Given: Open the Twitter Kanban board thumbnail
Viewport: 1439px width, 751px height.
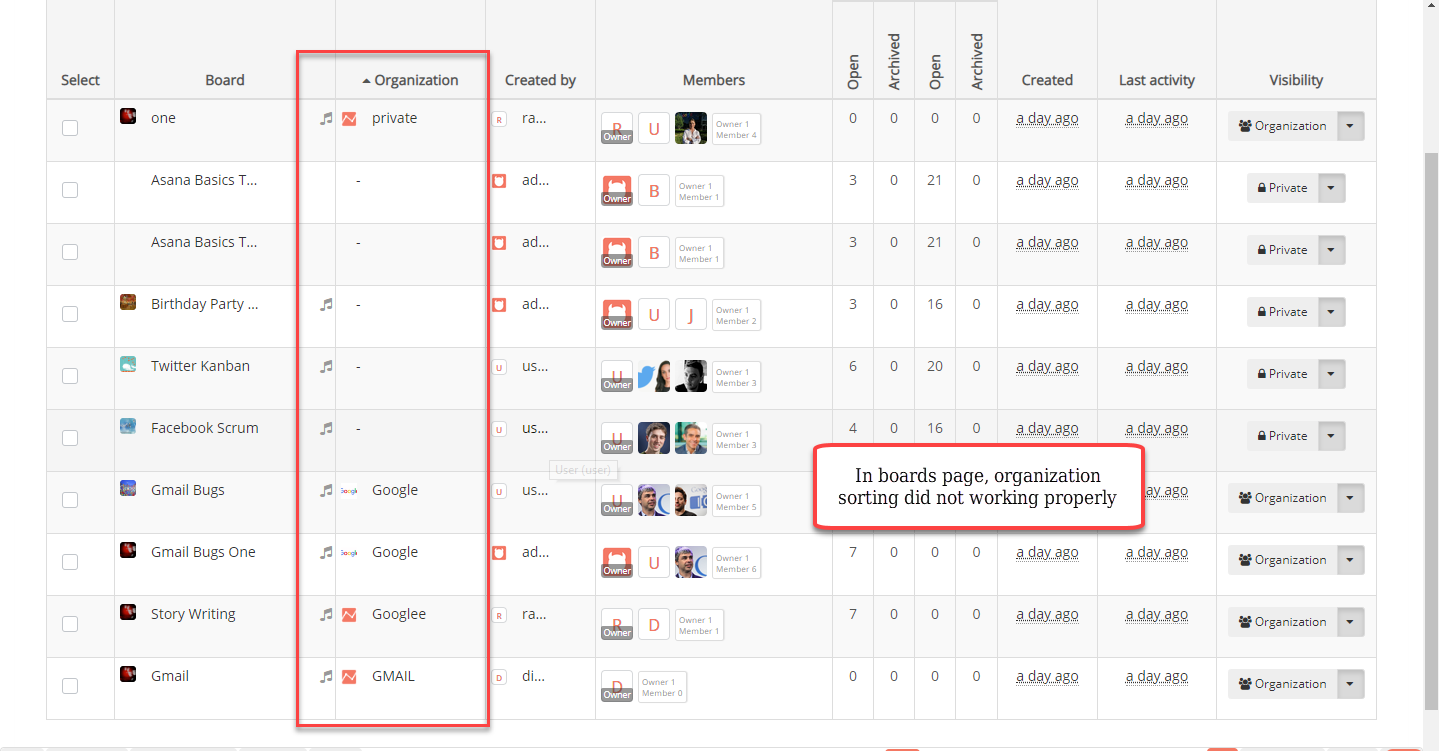Looking at the screenshot, I should click(x=127, y=364).
